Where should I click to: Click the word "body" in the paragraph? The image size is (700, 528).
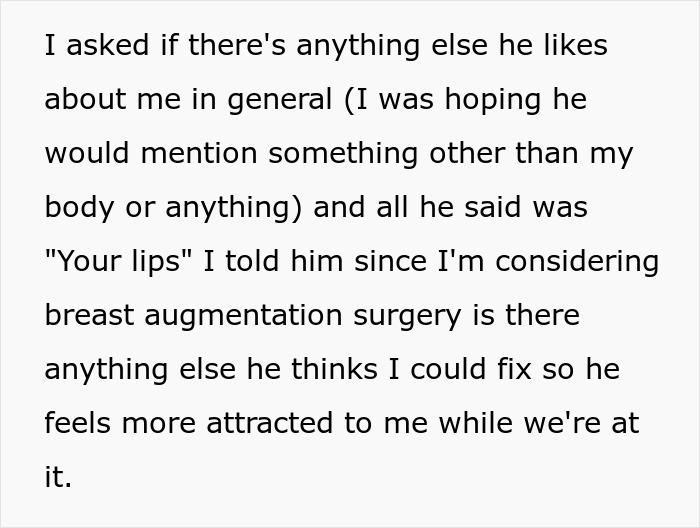[x=79, y=208]
